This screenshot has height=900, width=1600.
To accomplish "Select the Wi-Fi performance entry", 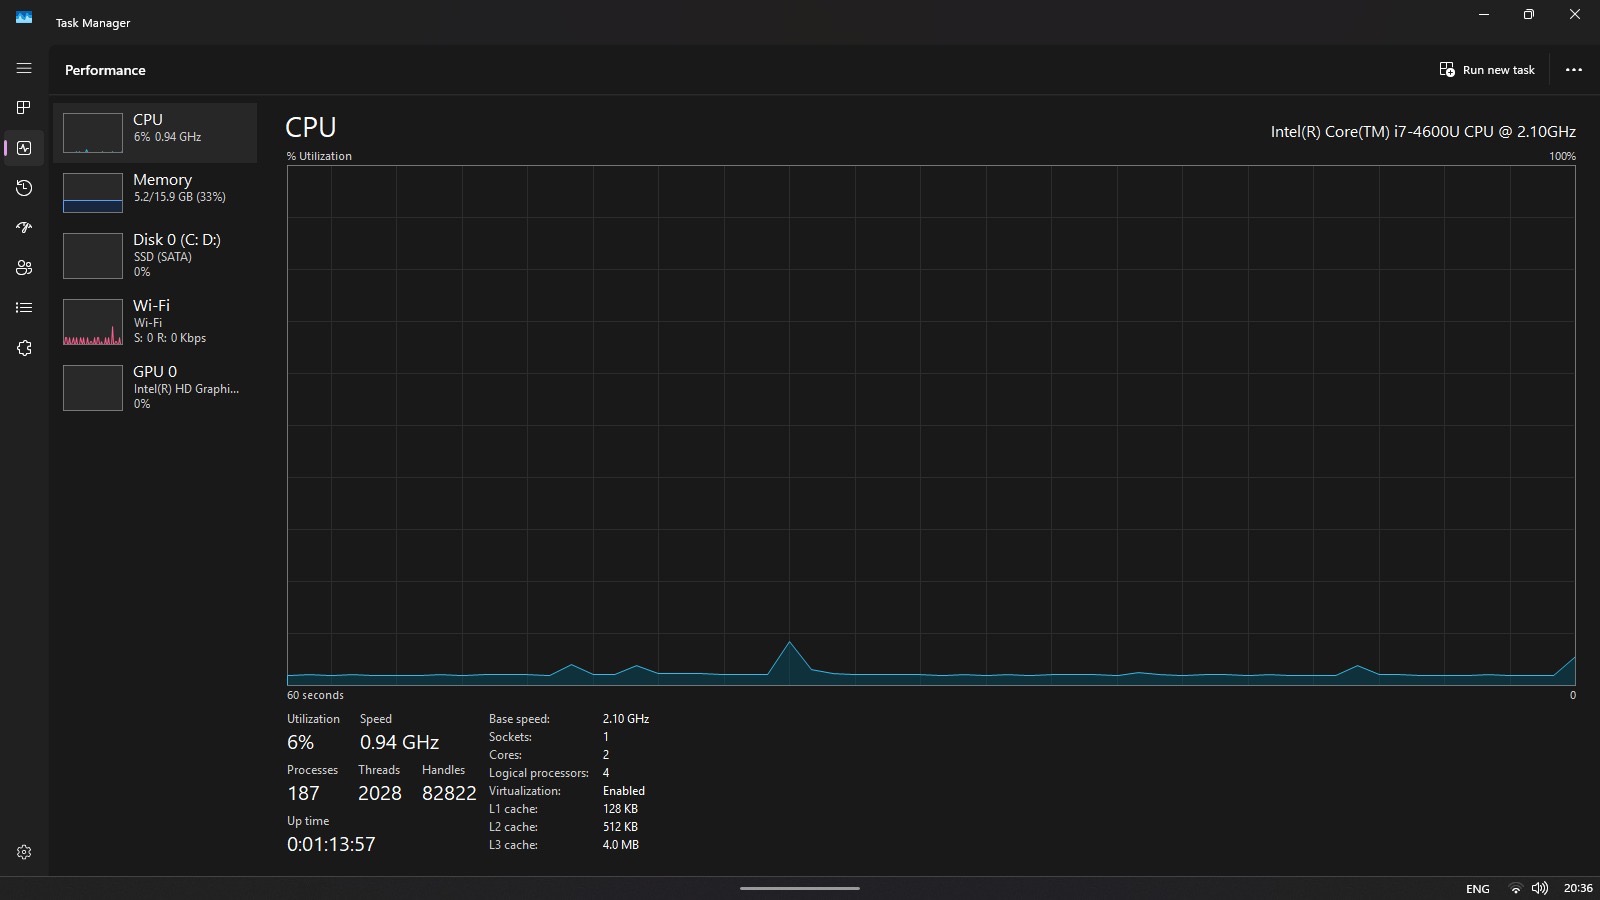I will point(155,321).
